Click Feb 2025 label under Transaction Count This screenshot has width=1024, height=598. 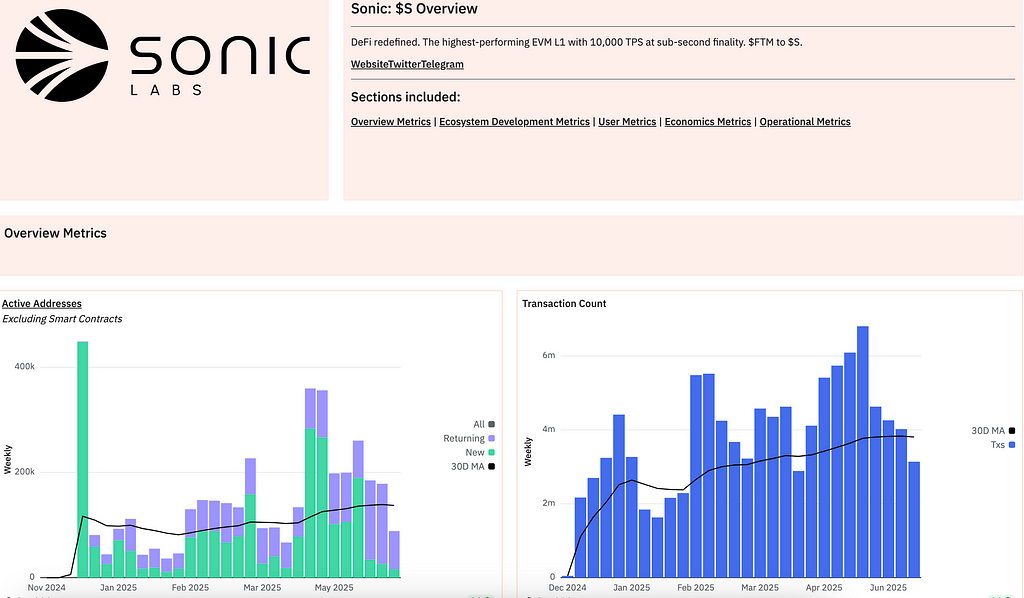696,588
